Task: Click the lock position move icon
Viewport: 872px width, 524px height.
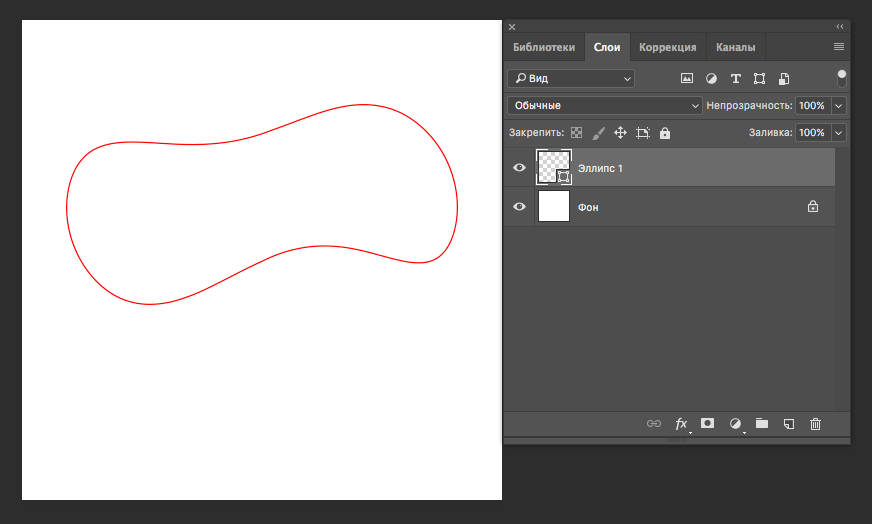Action: tap(620, 132)
